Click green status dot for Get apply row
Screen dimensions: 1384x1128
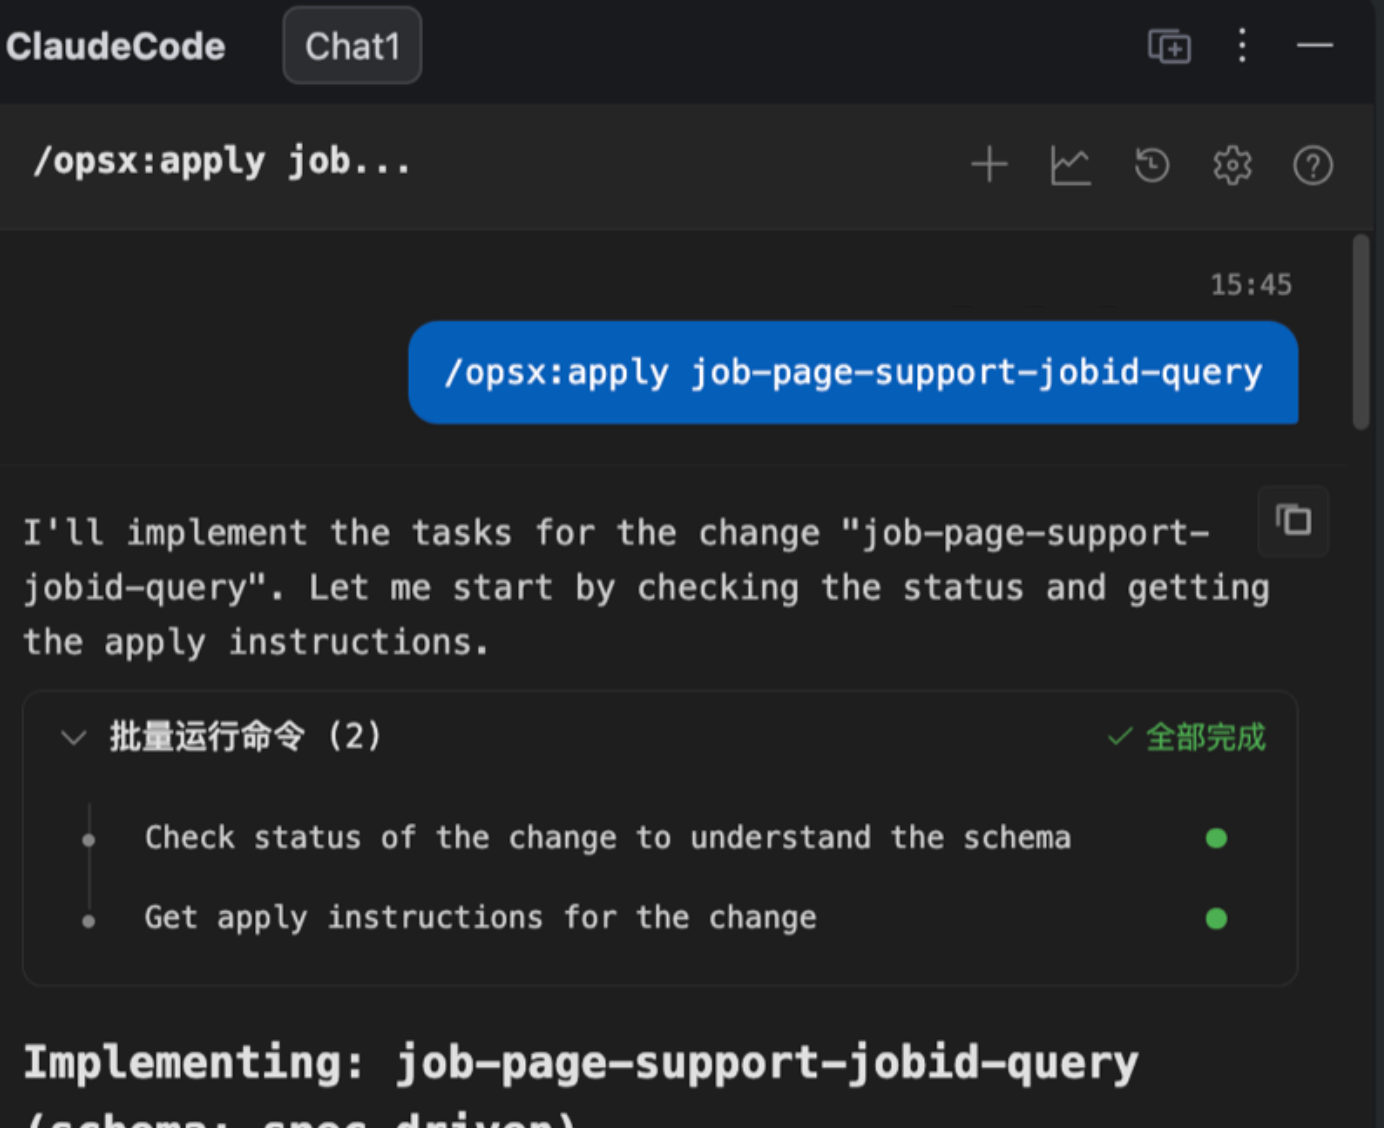pyautogui.click(x=1216, y=918)
